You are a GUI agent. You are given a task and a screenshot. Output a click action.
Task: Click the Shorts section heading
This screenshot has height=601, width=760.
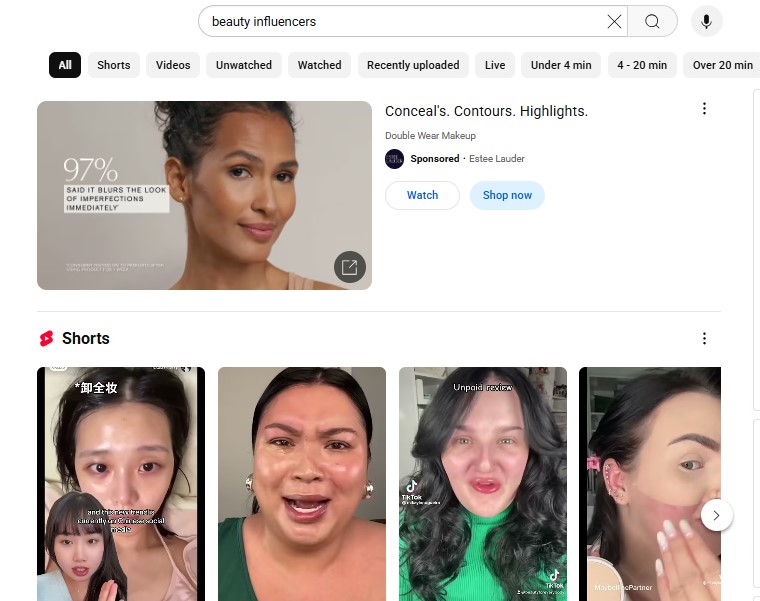pos(86,338)
